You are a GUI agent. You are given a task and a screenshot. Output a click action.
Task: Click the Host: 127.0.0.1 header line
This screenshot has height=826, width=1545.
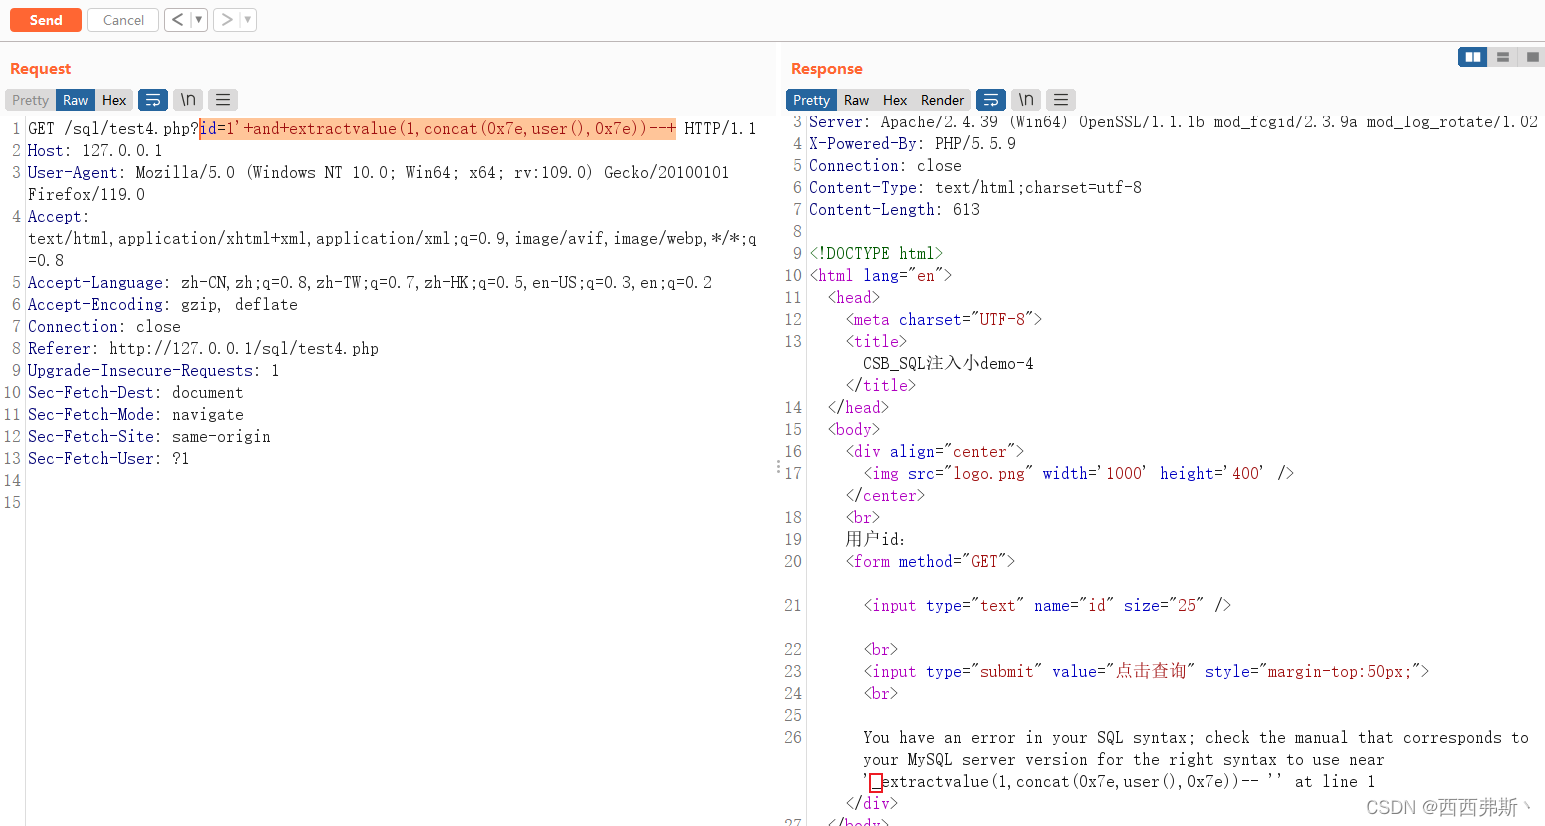pyautogui.click(x=95, y=150)
